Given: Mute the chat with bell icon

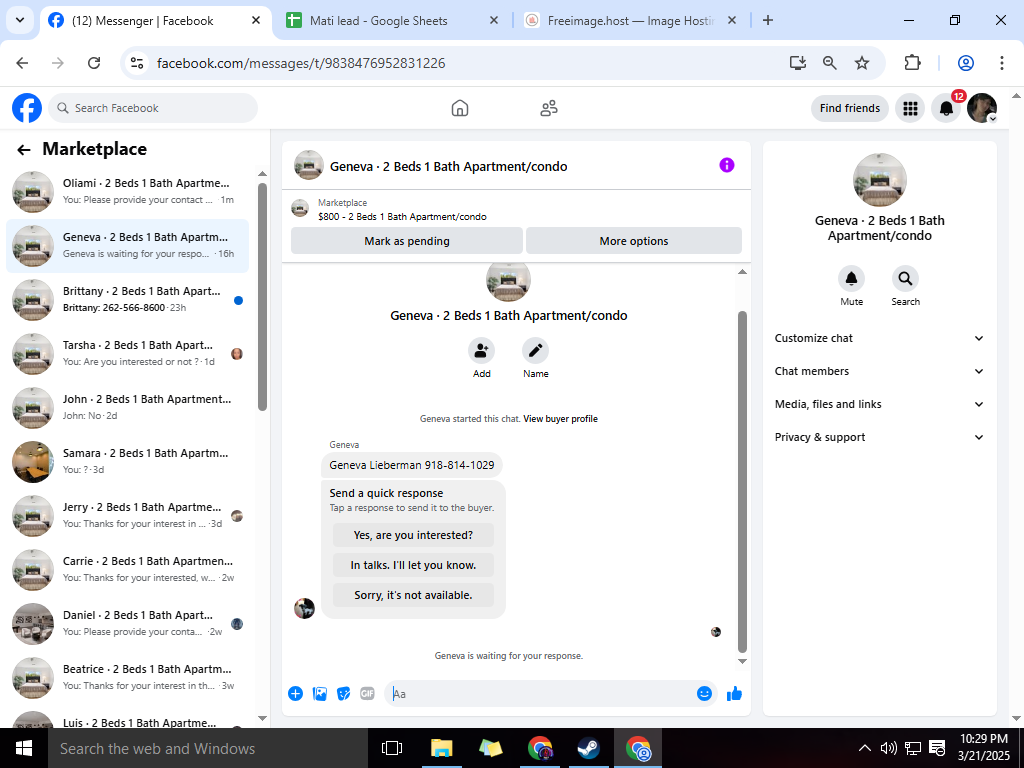Looking at the screenshot, I should pyautogui.click(x=852, y=279).
